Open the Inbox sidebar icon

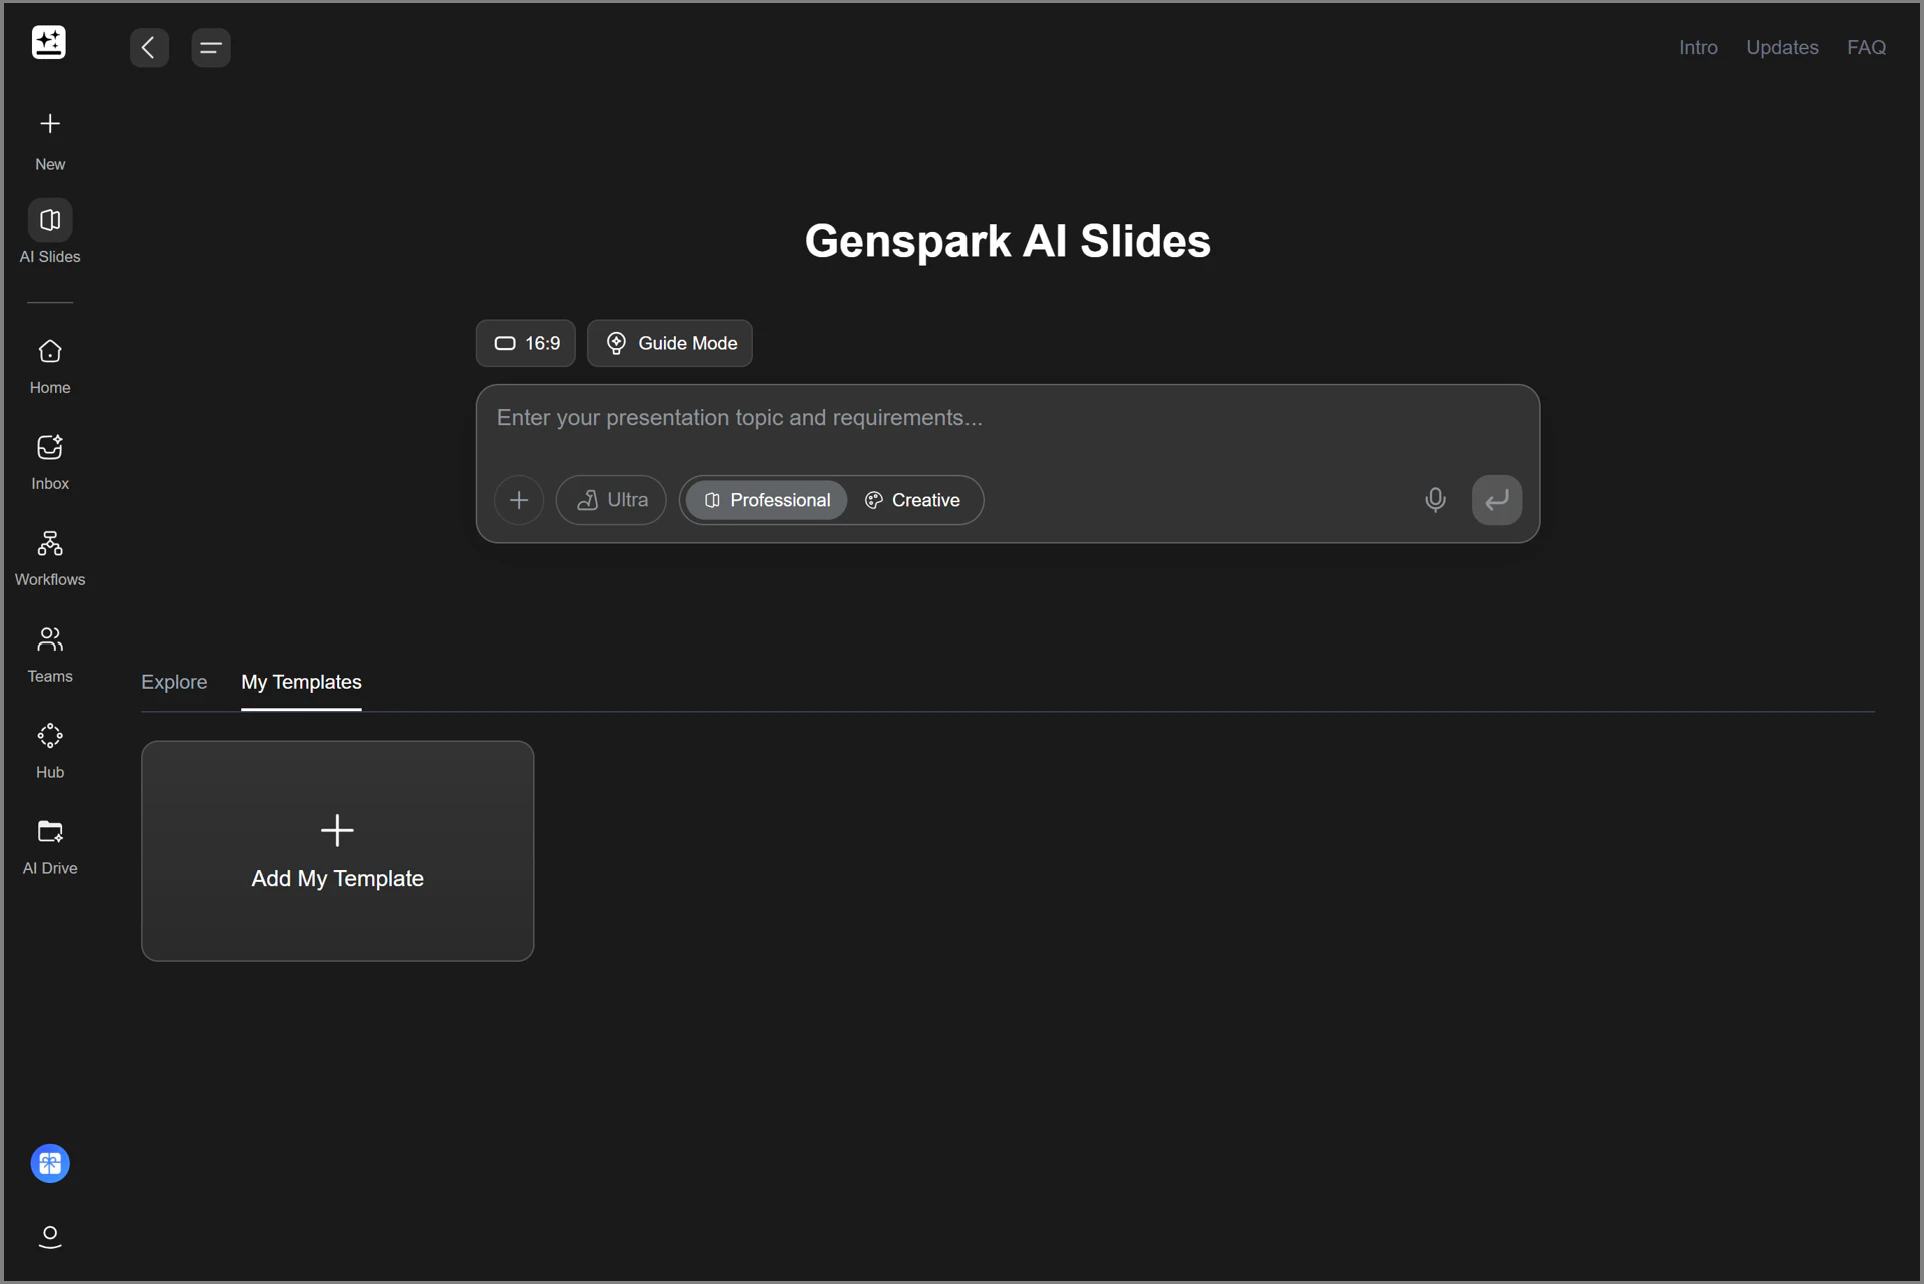pyautogui.click(x=50, y=461)
